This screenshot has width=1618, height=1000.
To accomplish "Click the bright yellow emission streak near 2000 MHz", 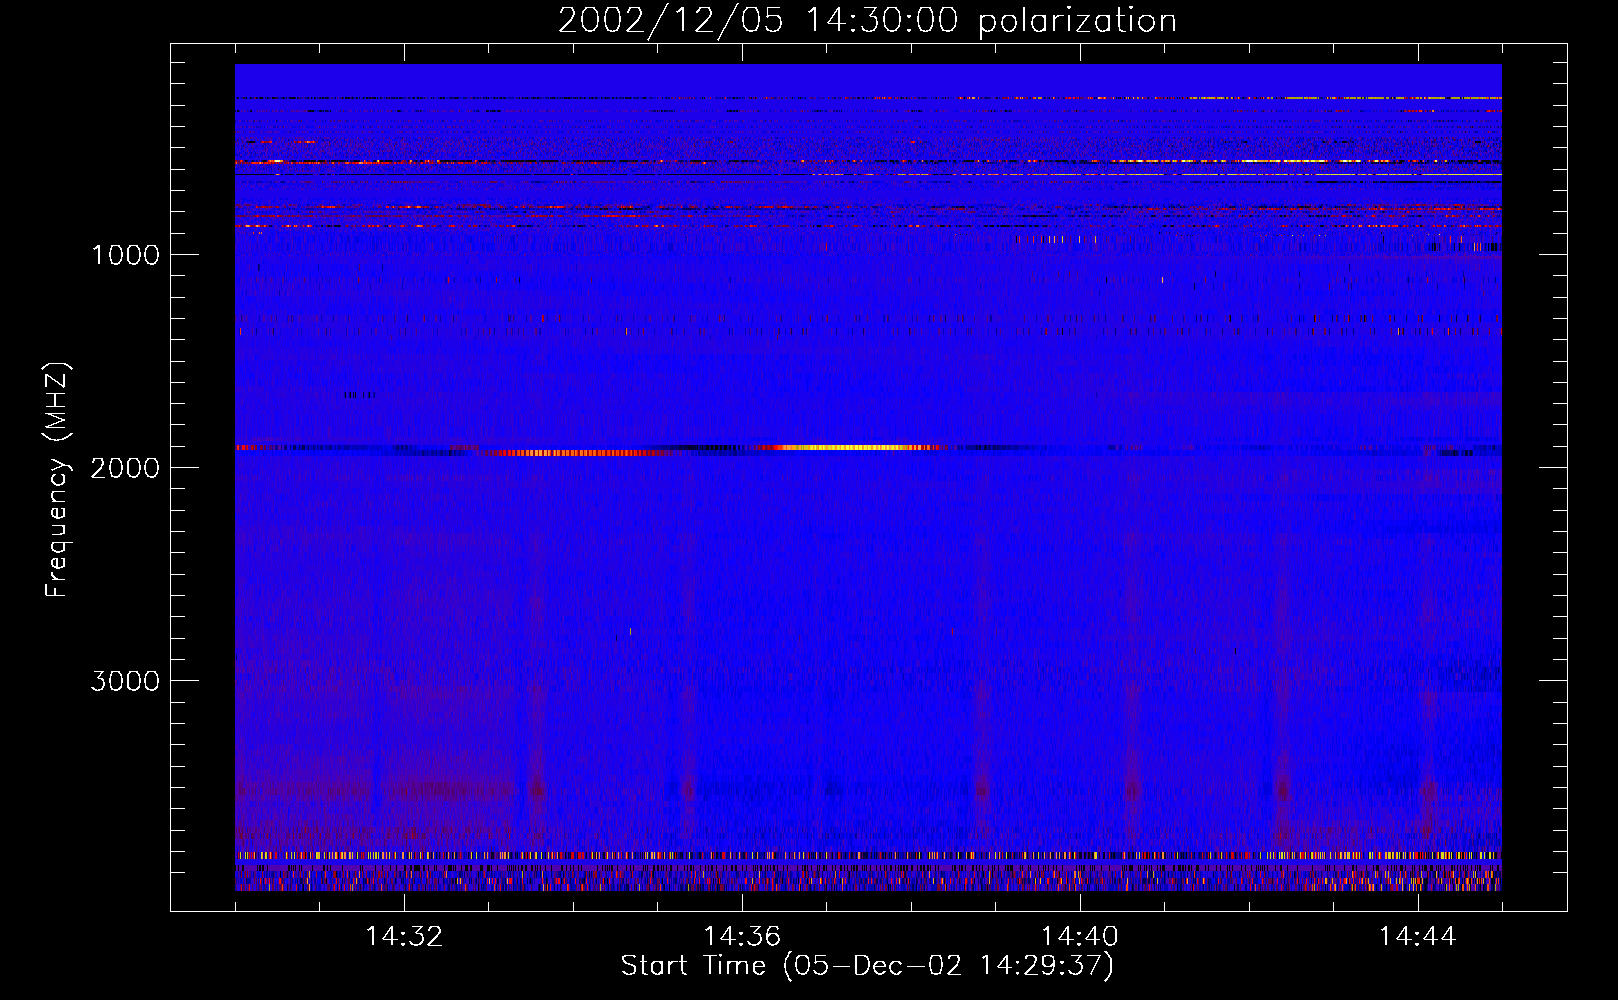I will 850,448.
